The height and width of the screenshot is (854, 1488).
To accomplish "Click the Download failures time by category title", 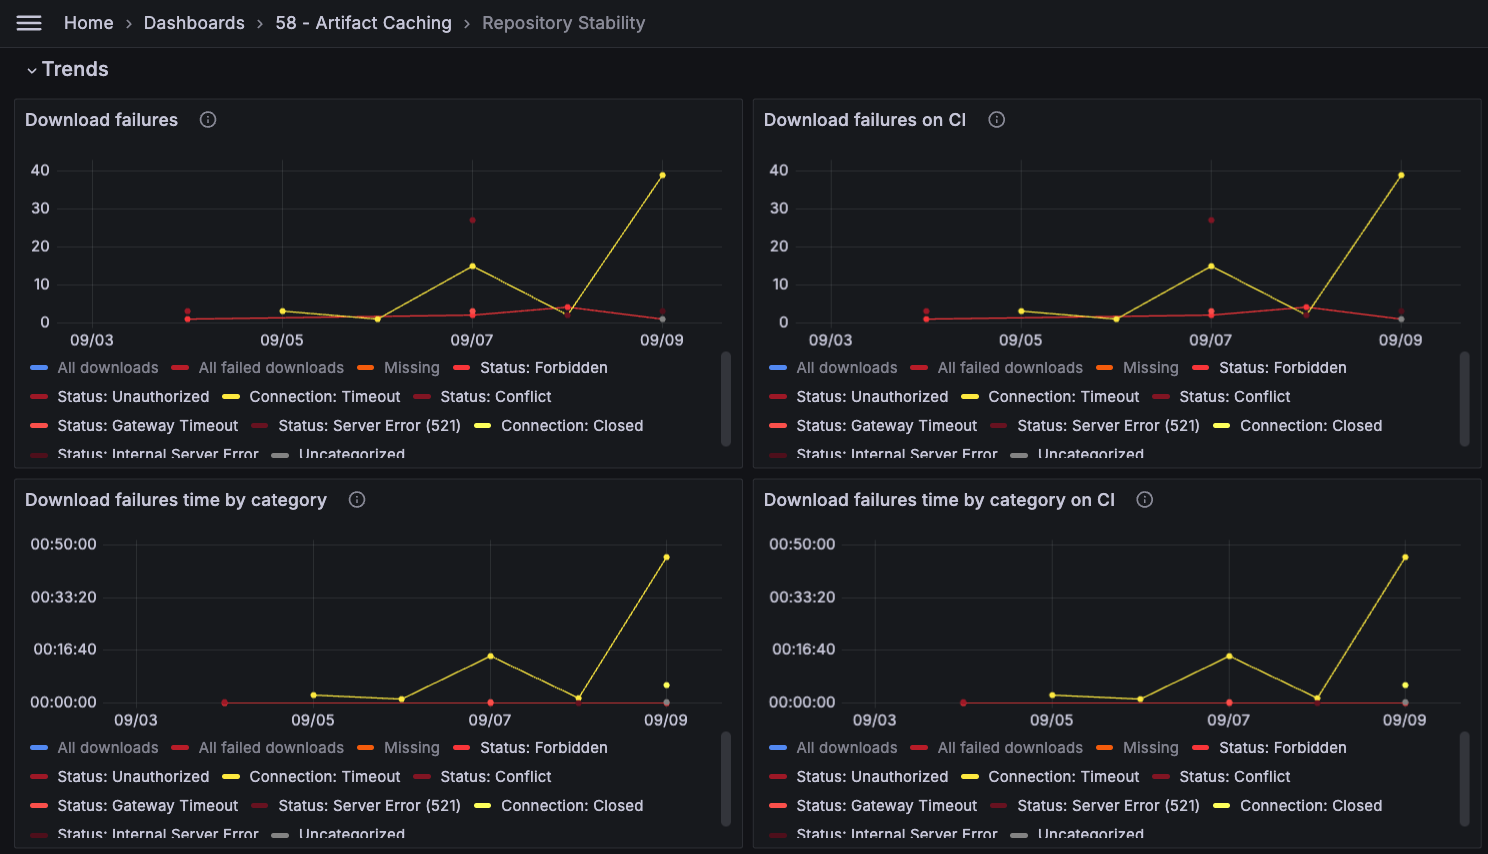I will 176,500.
